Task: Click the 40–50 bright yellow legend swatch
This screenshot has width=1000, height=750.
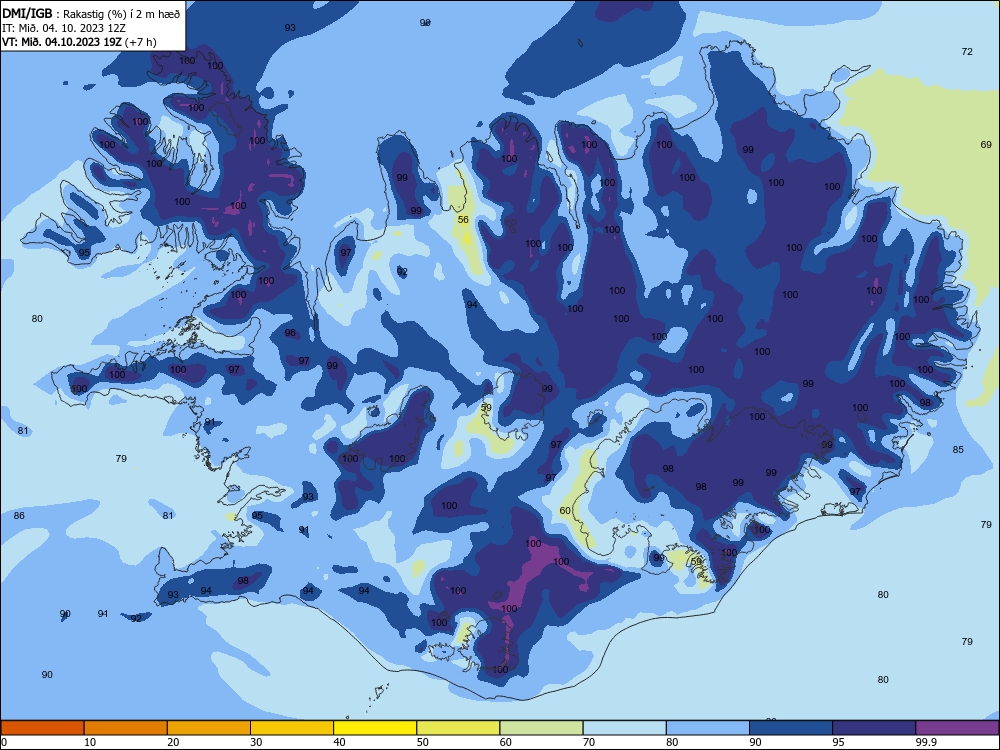Action: pyautogui.click(x=375, y=728)
